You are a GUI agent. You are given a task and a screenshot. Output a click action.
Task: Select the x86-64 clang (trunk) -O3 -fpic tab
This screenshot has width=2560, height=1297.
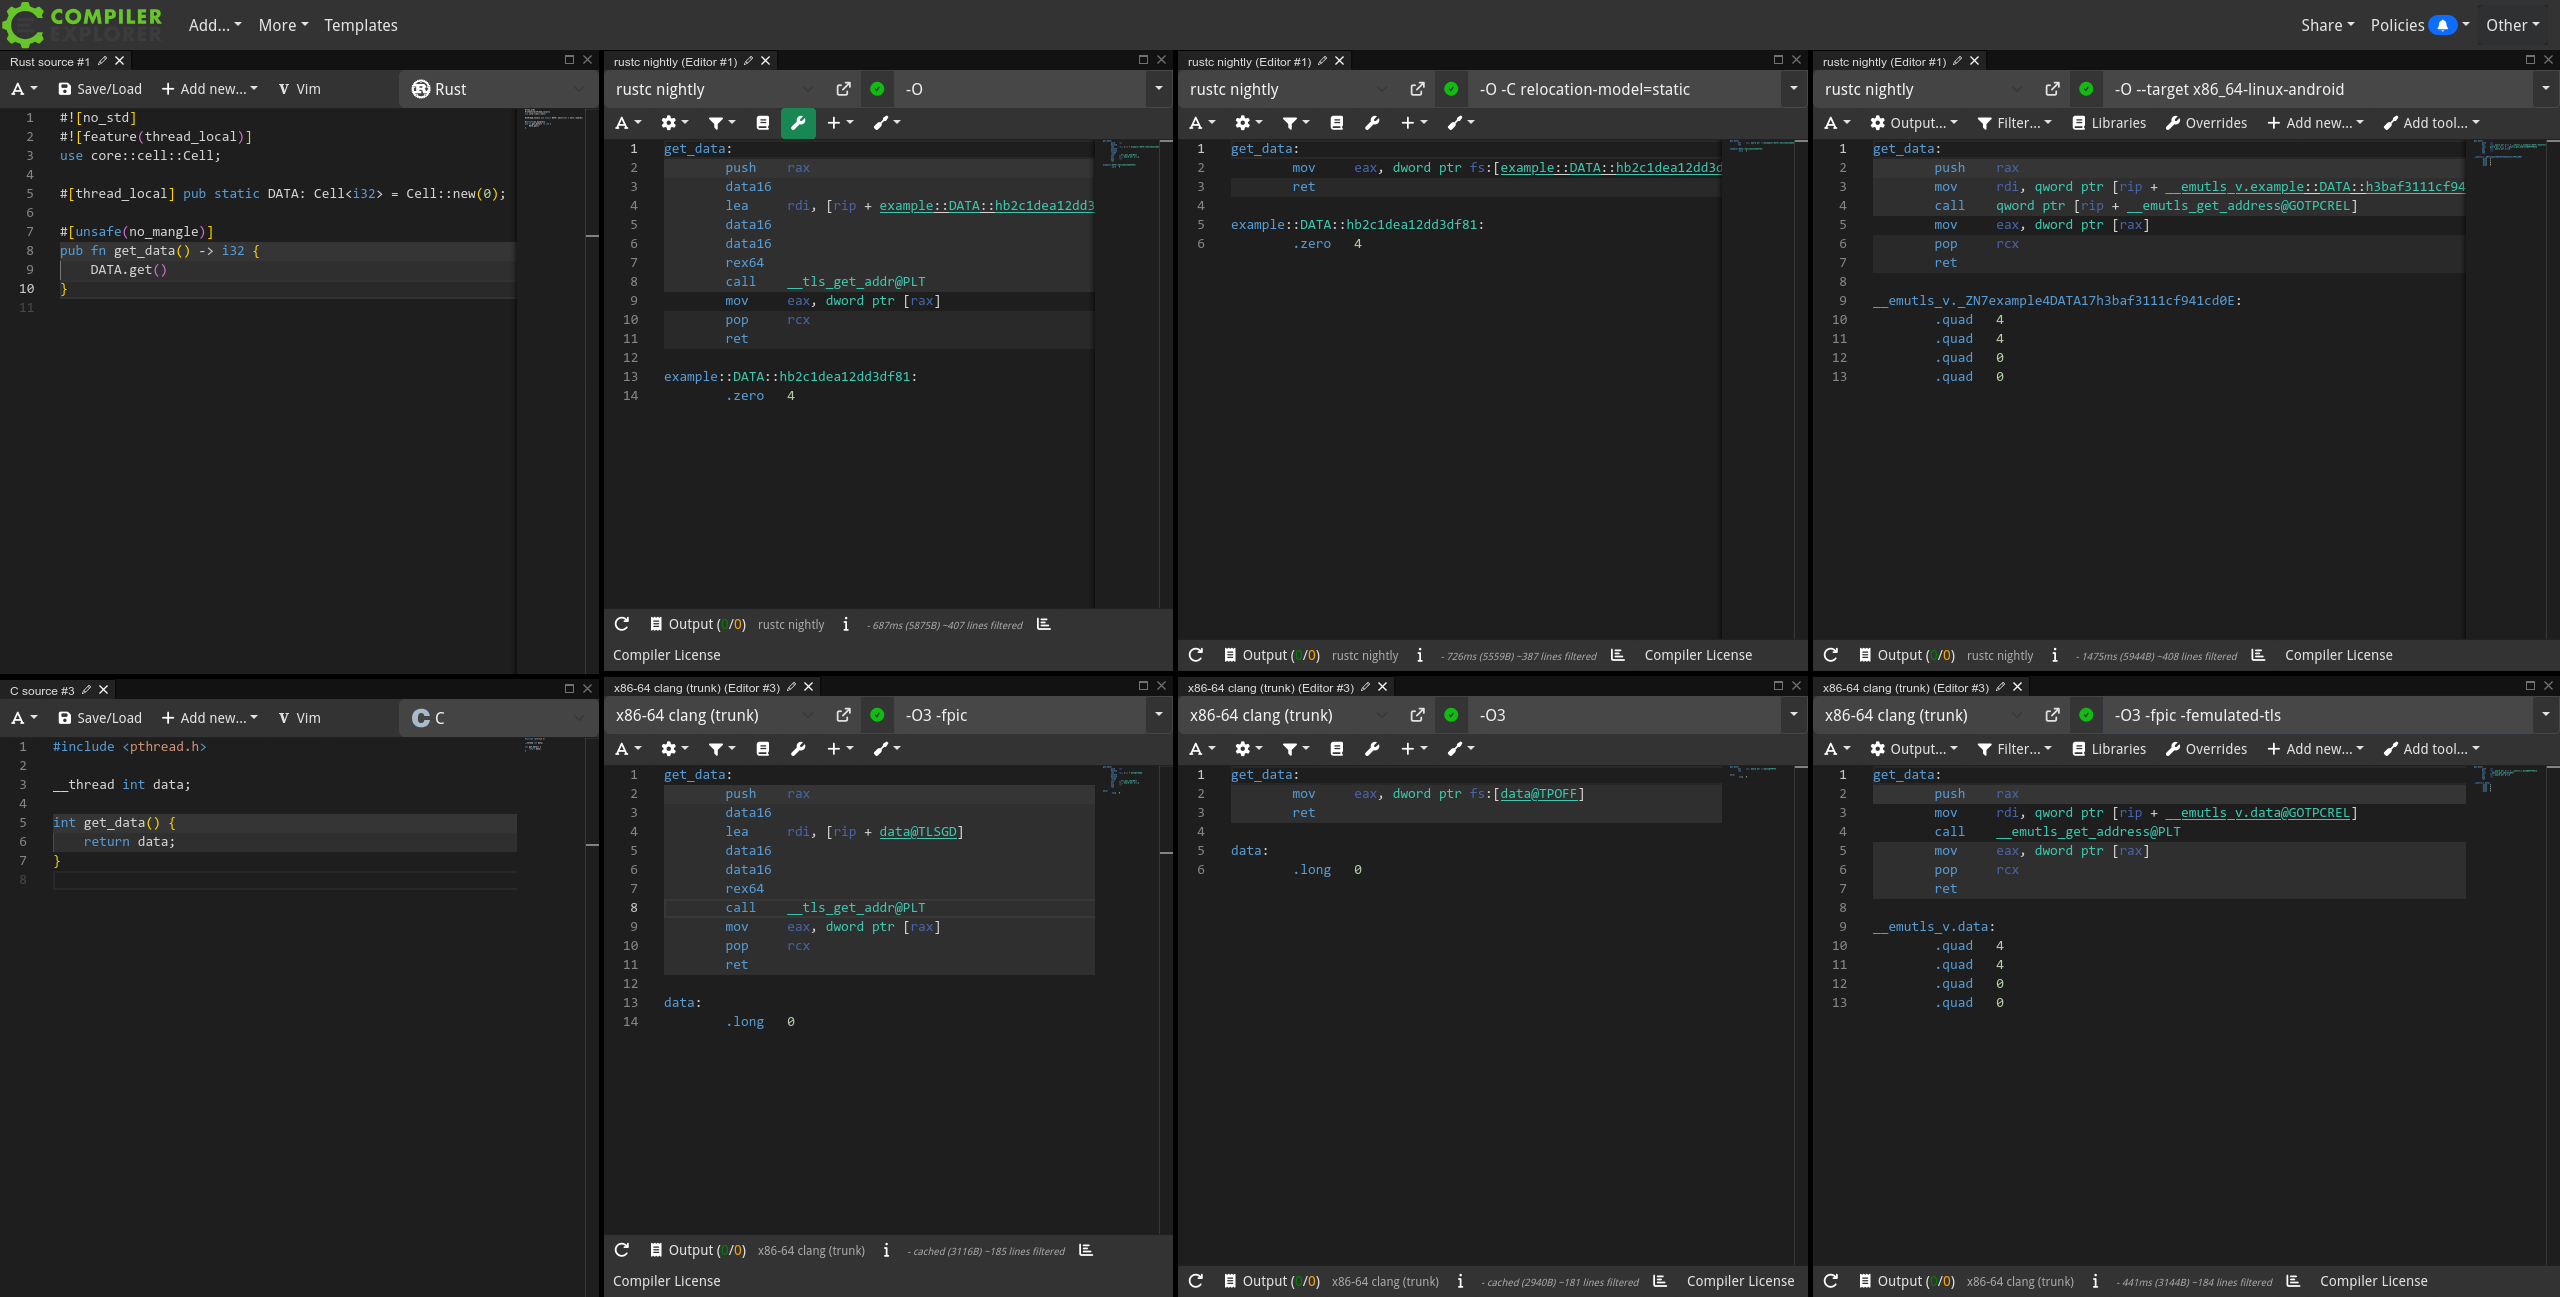point(697,687)
